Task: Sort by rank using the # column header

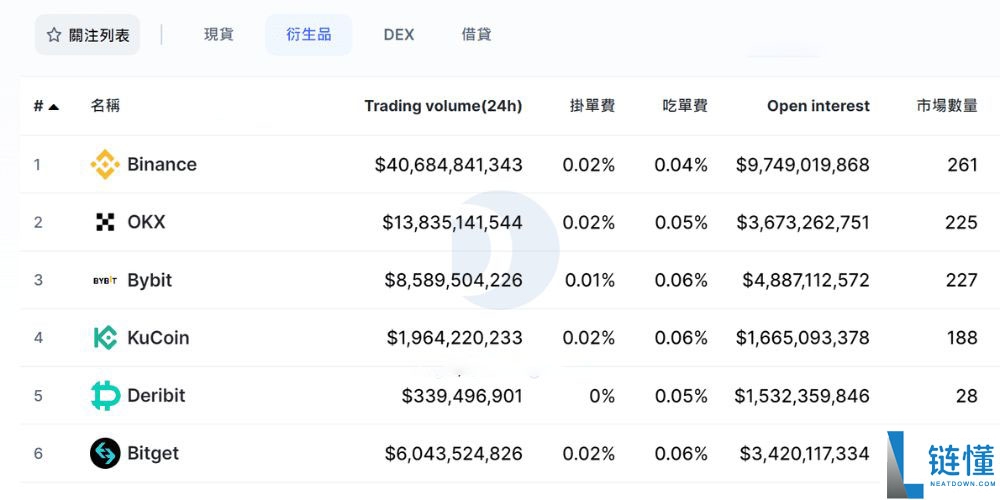Action: tap(46, 106)
